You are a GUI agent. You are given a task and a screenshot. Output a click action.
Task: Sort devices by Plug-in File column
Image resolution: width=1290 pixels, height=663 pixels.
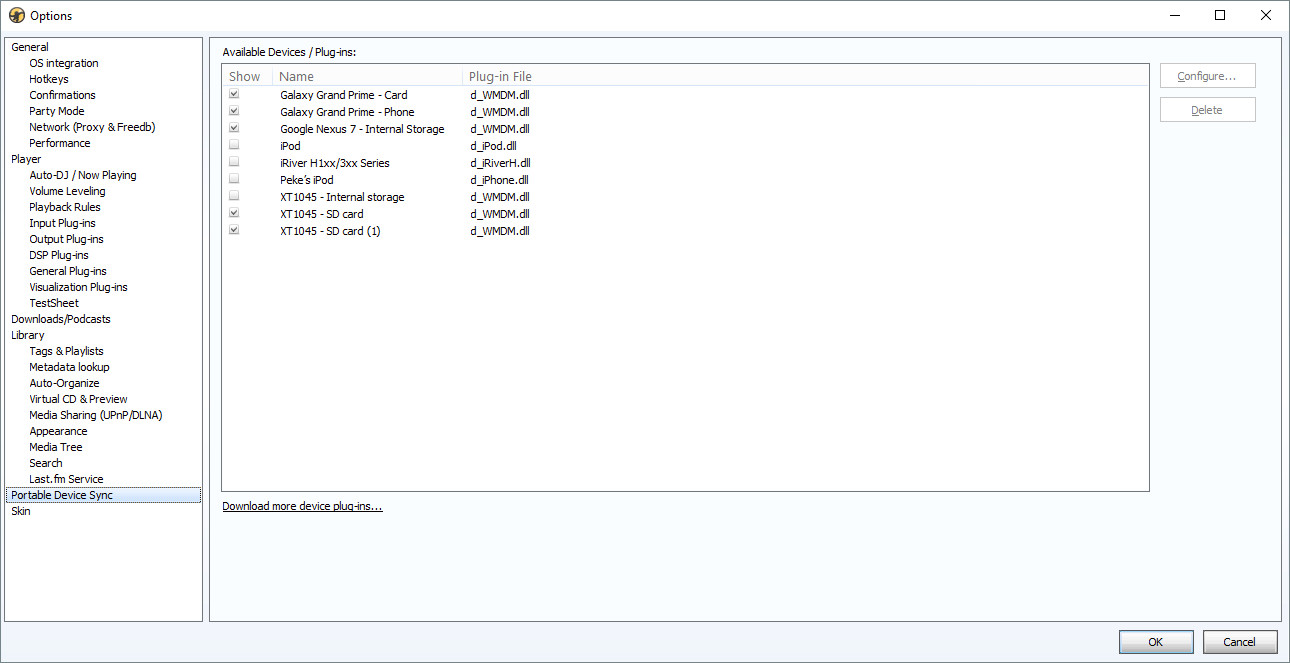[x=500, y=76]
